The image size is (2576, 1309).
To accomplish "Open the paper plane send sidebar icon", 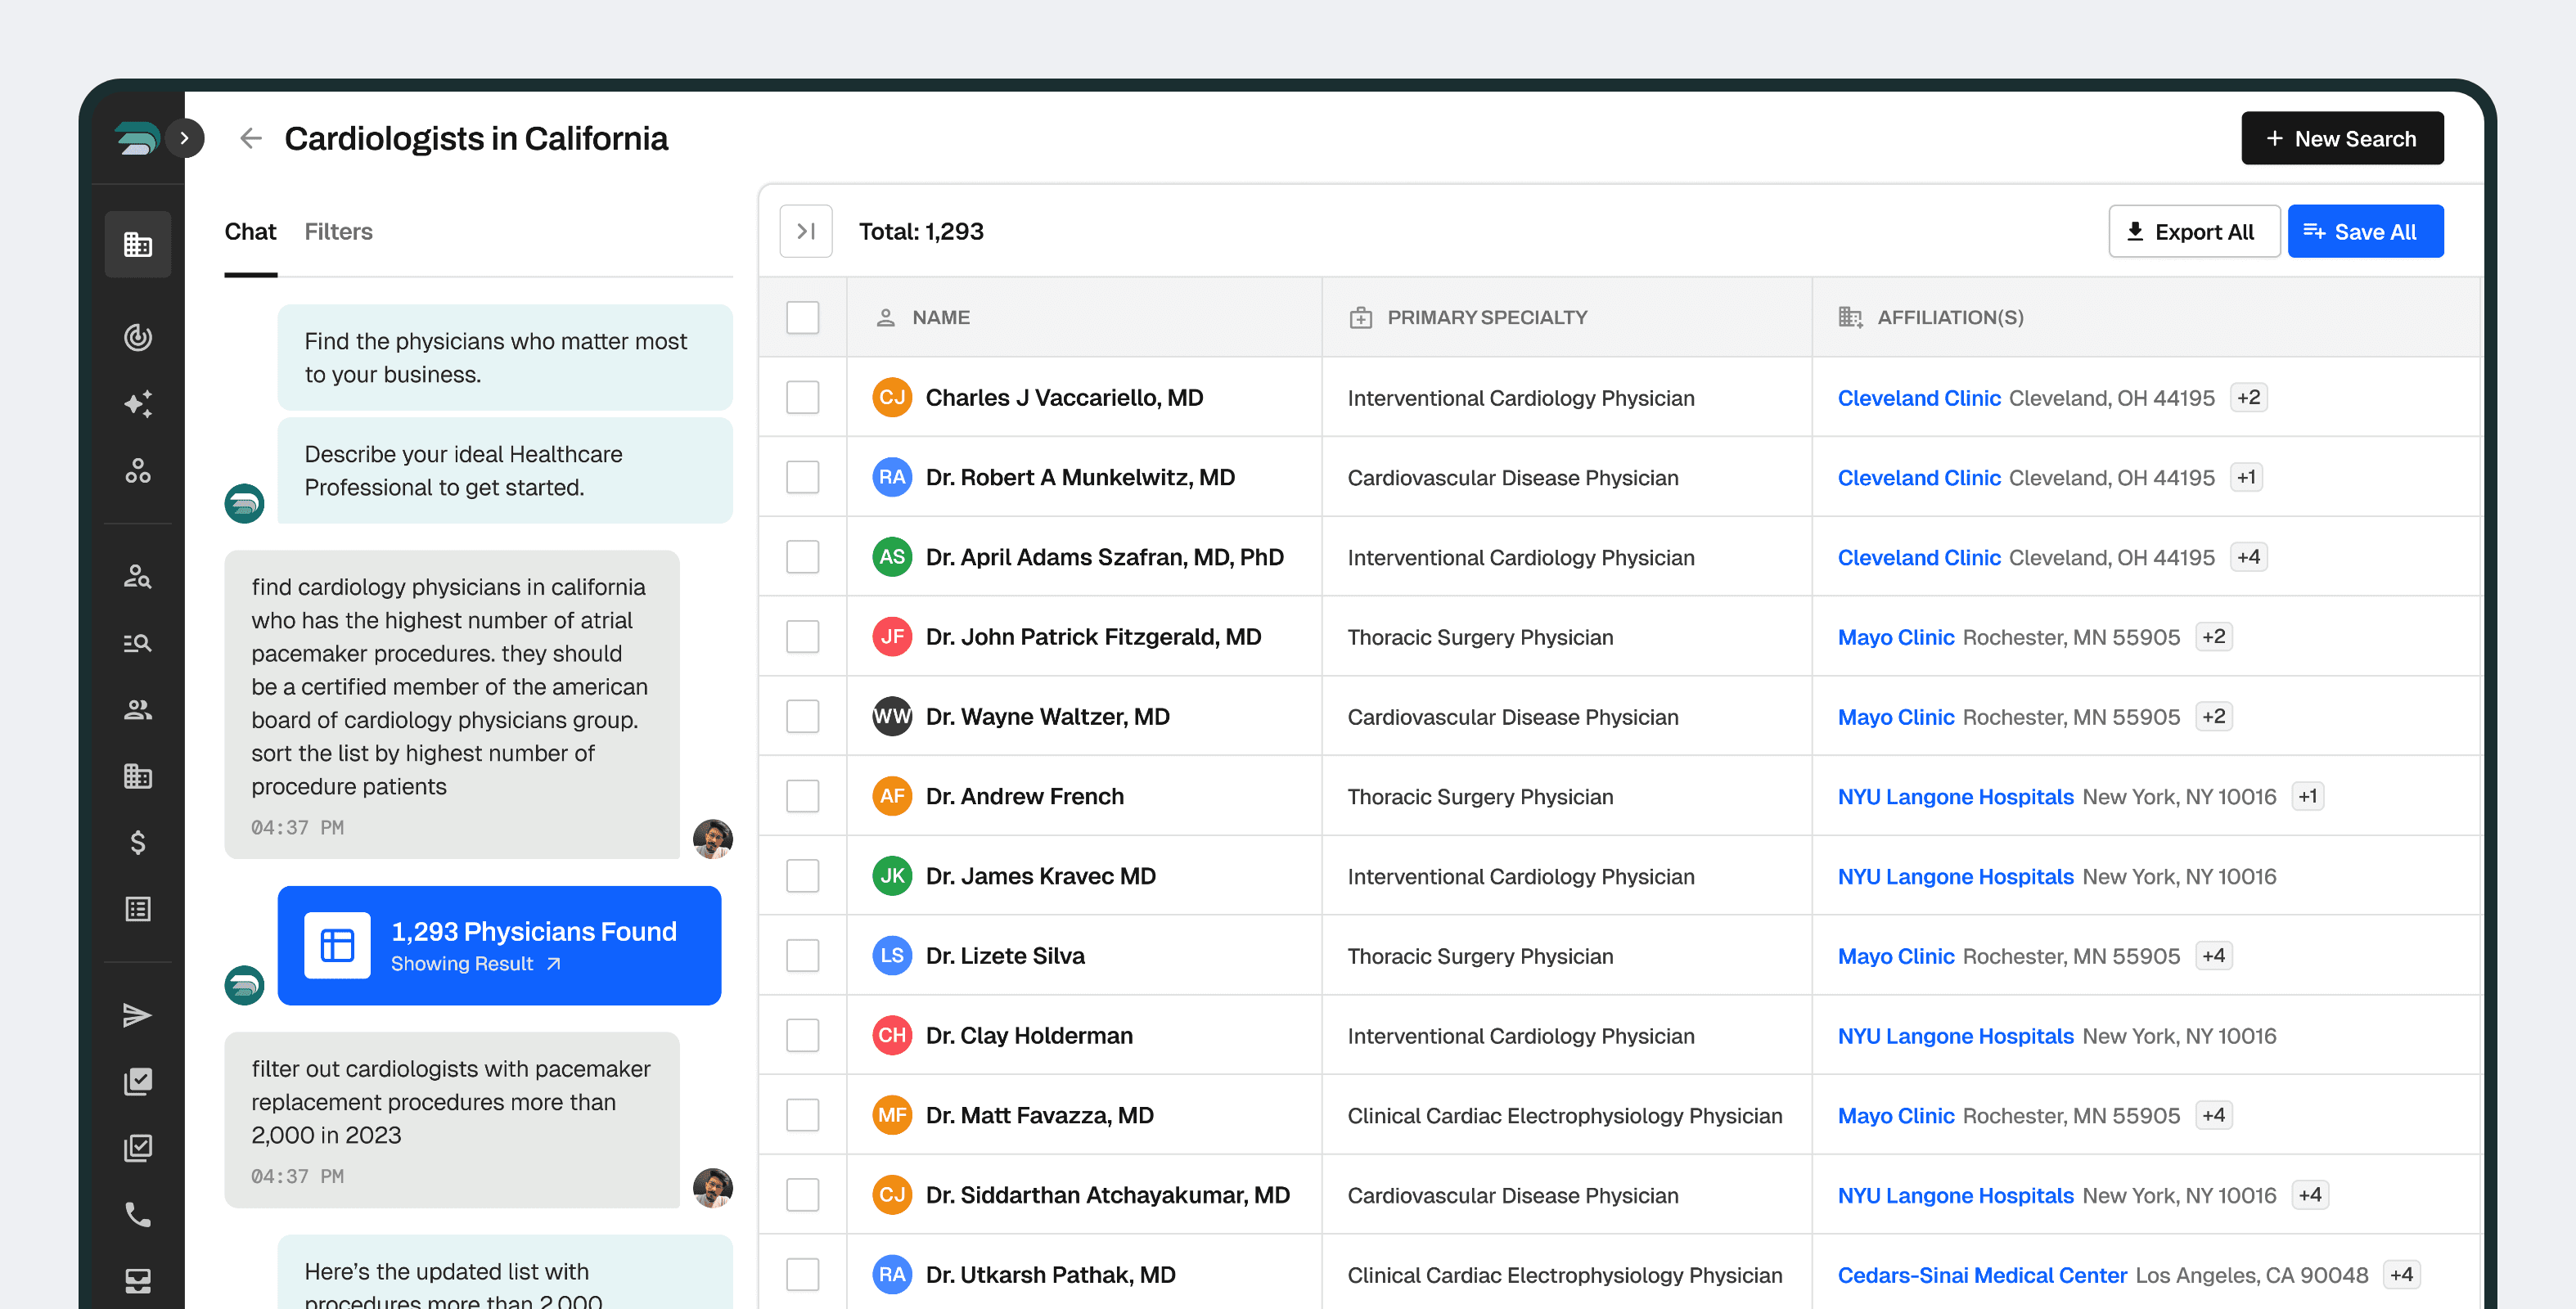I will point(138,1015).
